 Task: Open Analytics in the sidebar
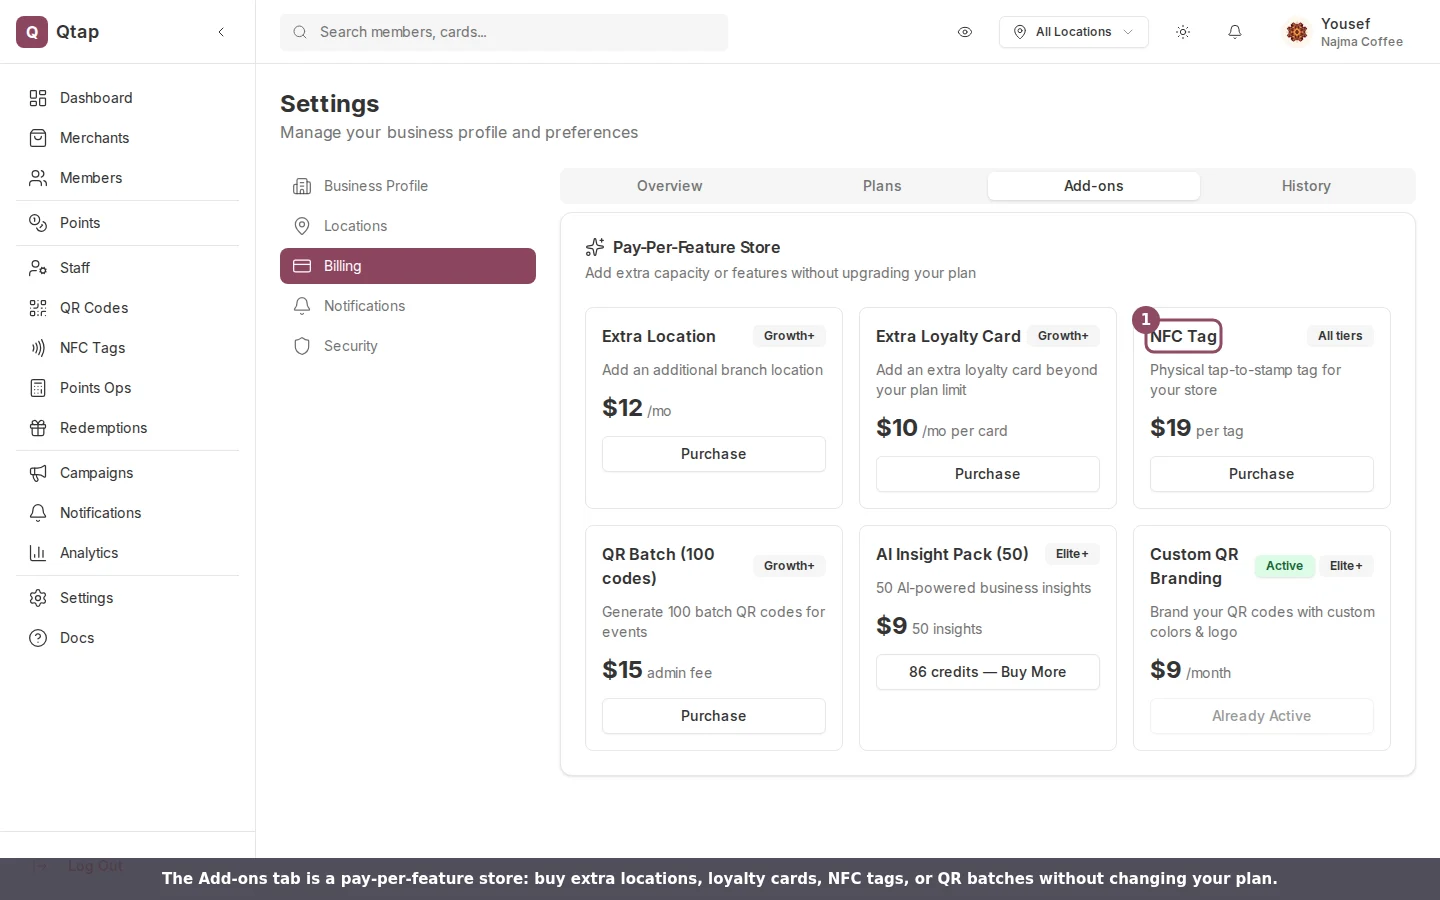point(128,553)
